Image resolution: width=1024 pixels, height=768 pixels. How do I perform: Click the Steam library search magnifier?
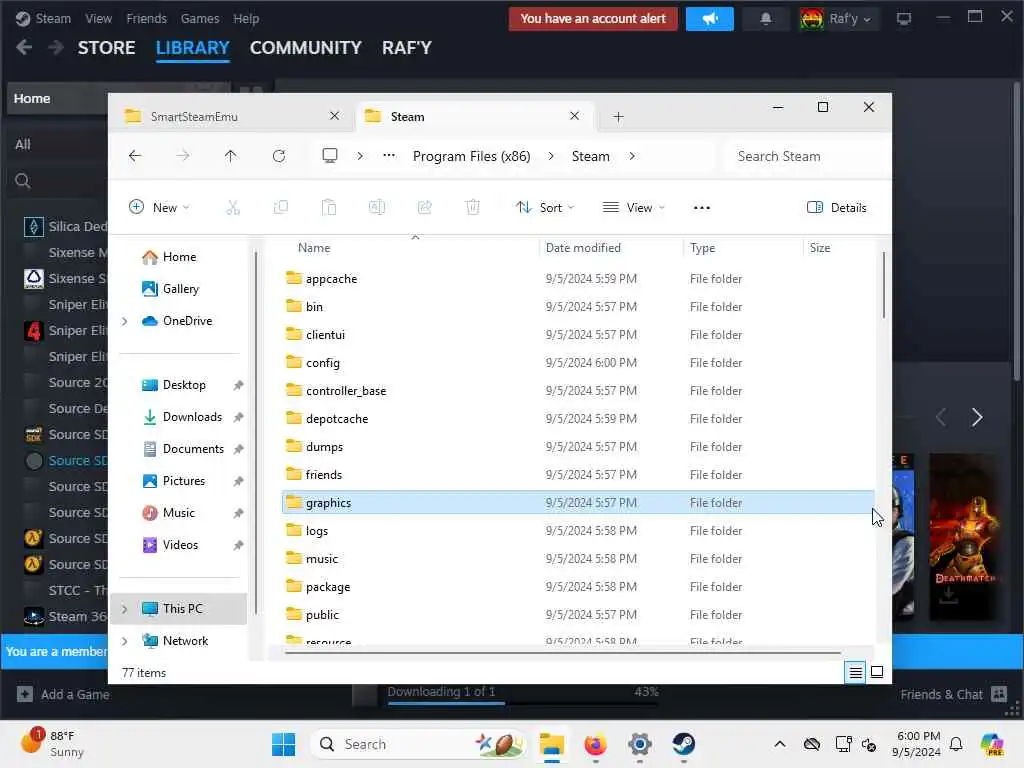tap(23, 181)
